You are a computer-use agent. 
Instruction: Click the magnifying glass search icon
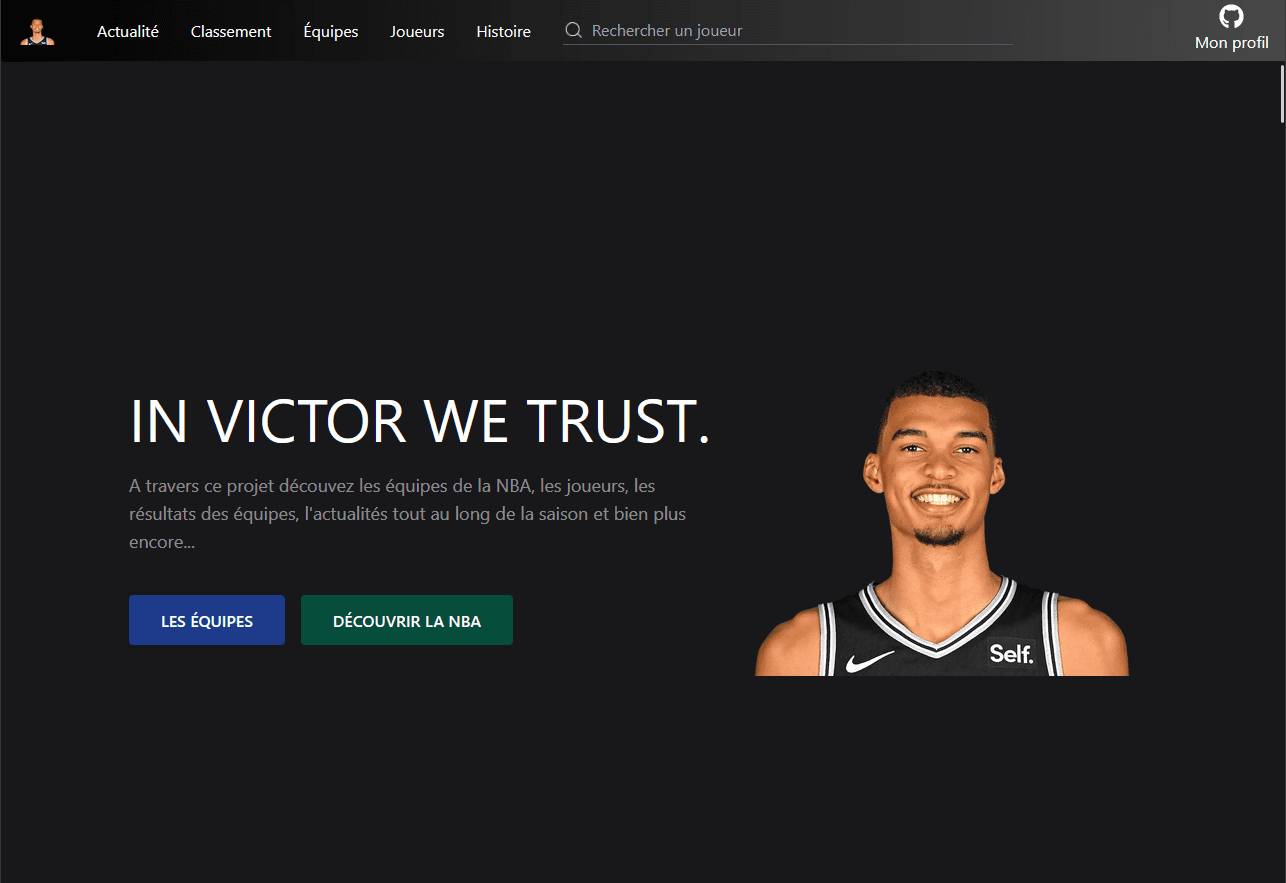tap(573, 30)
